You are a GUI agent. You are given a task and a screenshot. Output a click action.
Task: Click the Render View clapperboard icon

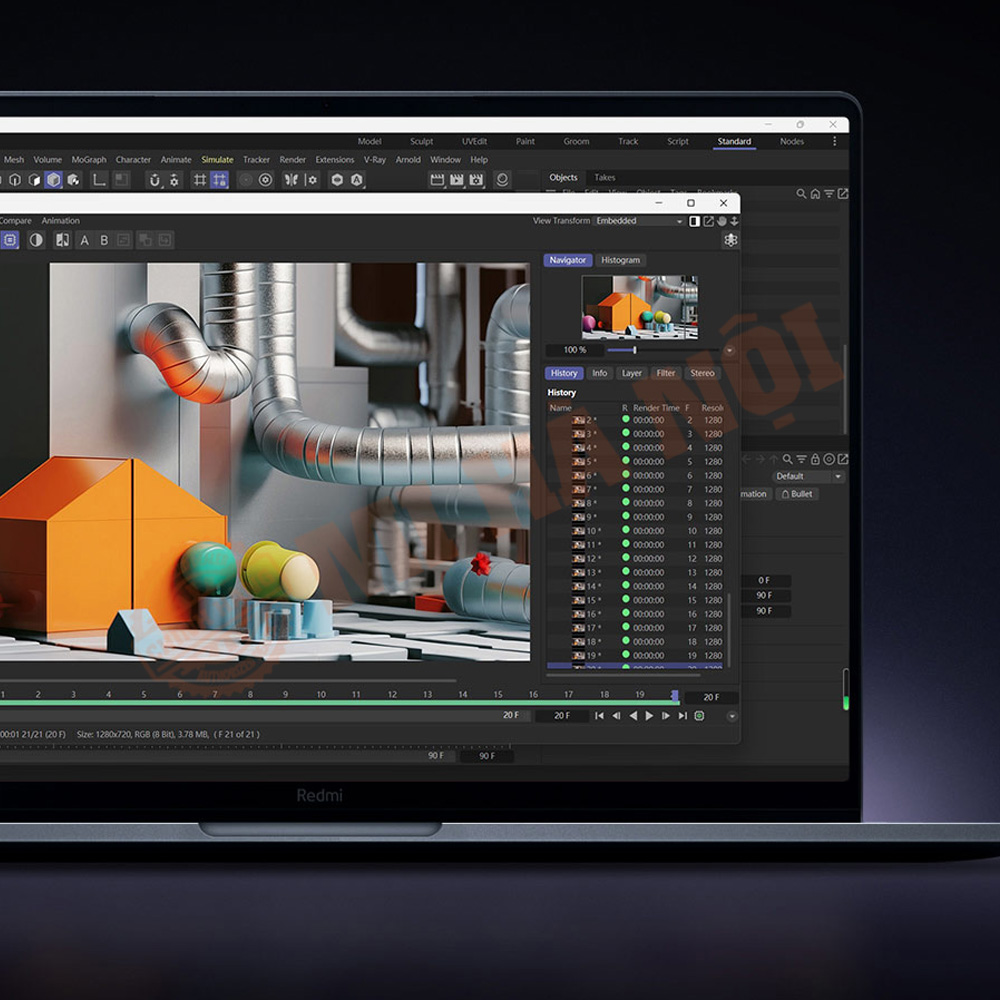click(437, 180)
